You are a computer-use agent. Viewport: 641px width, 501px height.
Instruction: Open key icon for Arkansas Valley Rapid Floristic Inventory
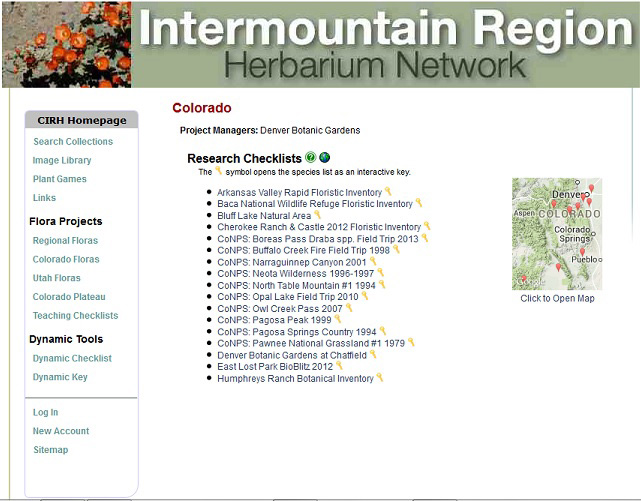[x=388, y=192]
